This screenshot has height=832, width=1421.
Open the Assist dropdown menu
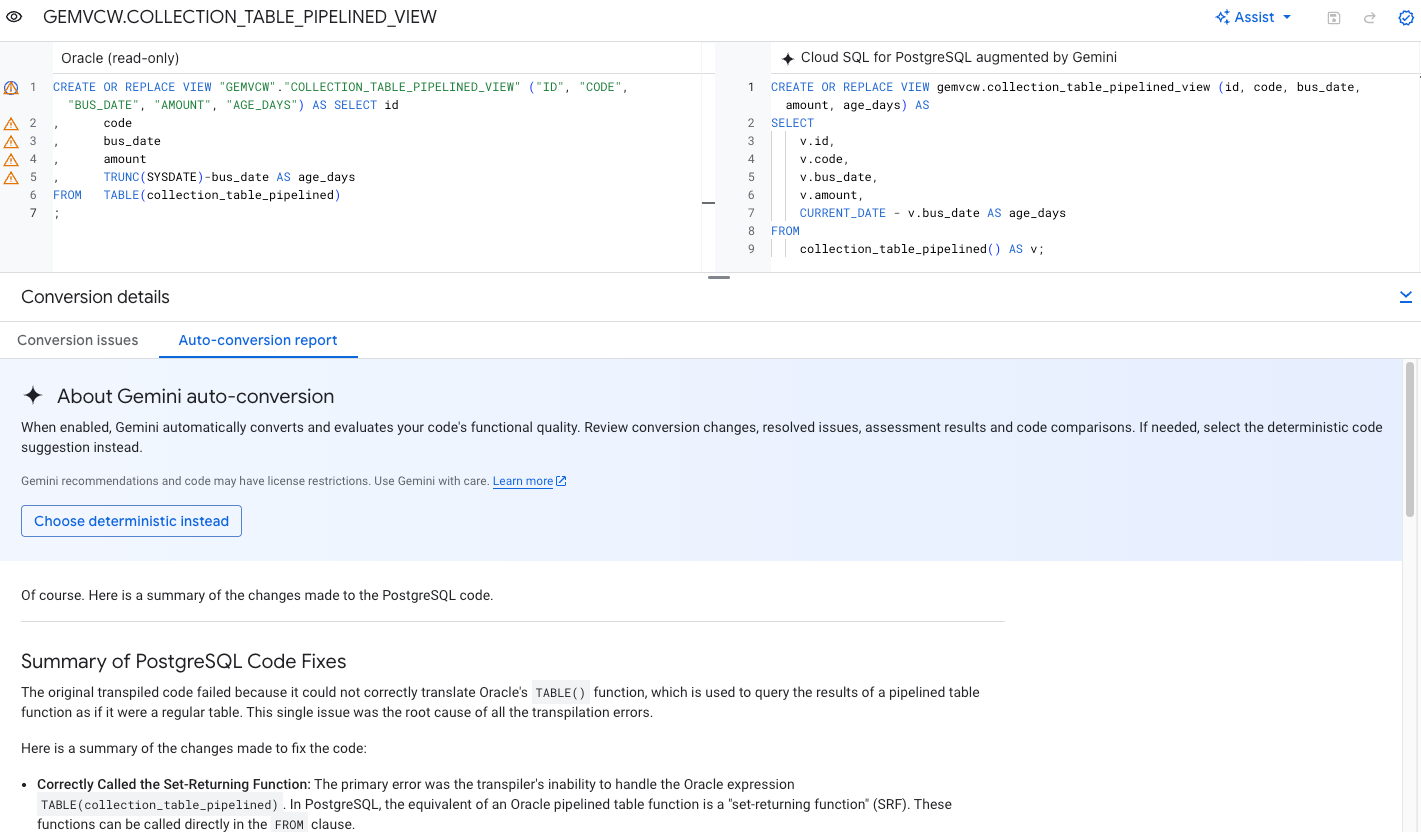[1252, 17]
